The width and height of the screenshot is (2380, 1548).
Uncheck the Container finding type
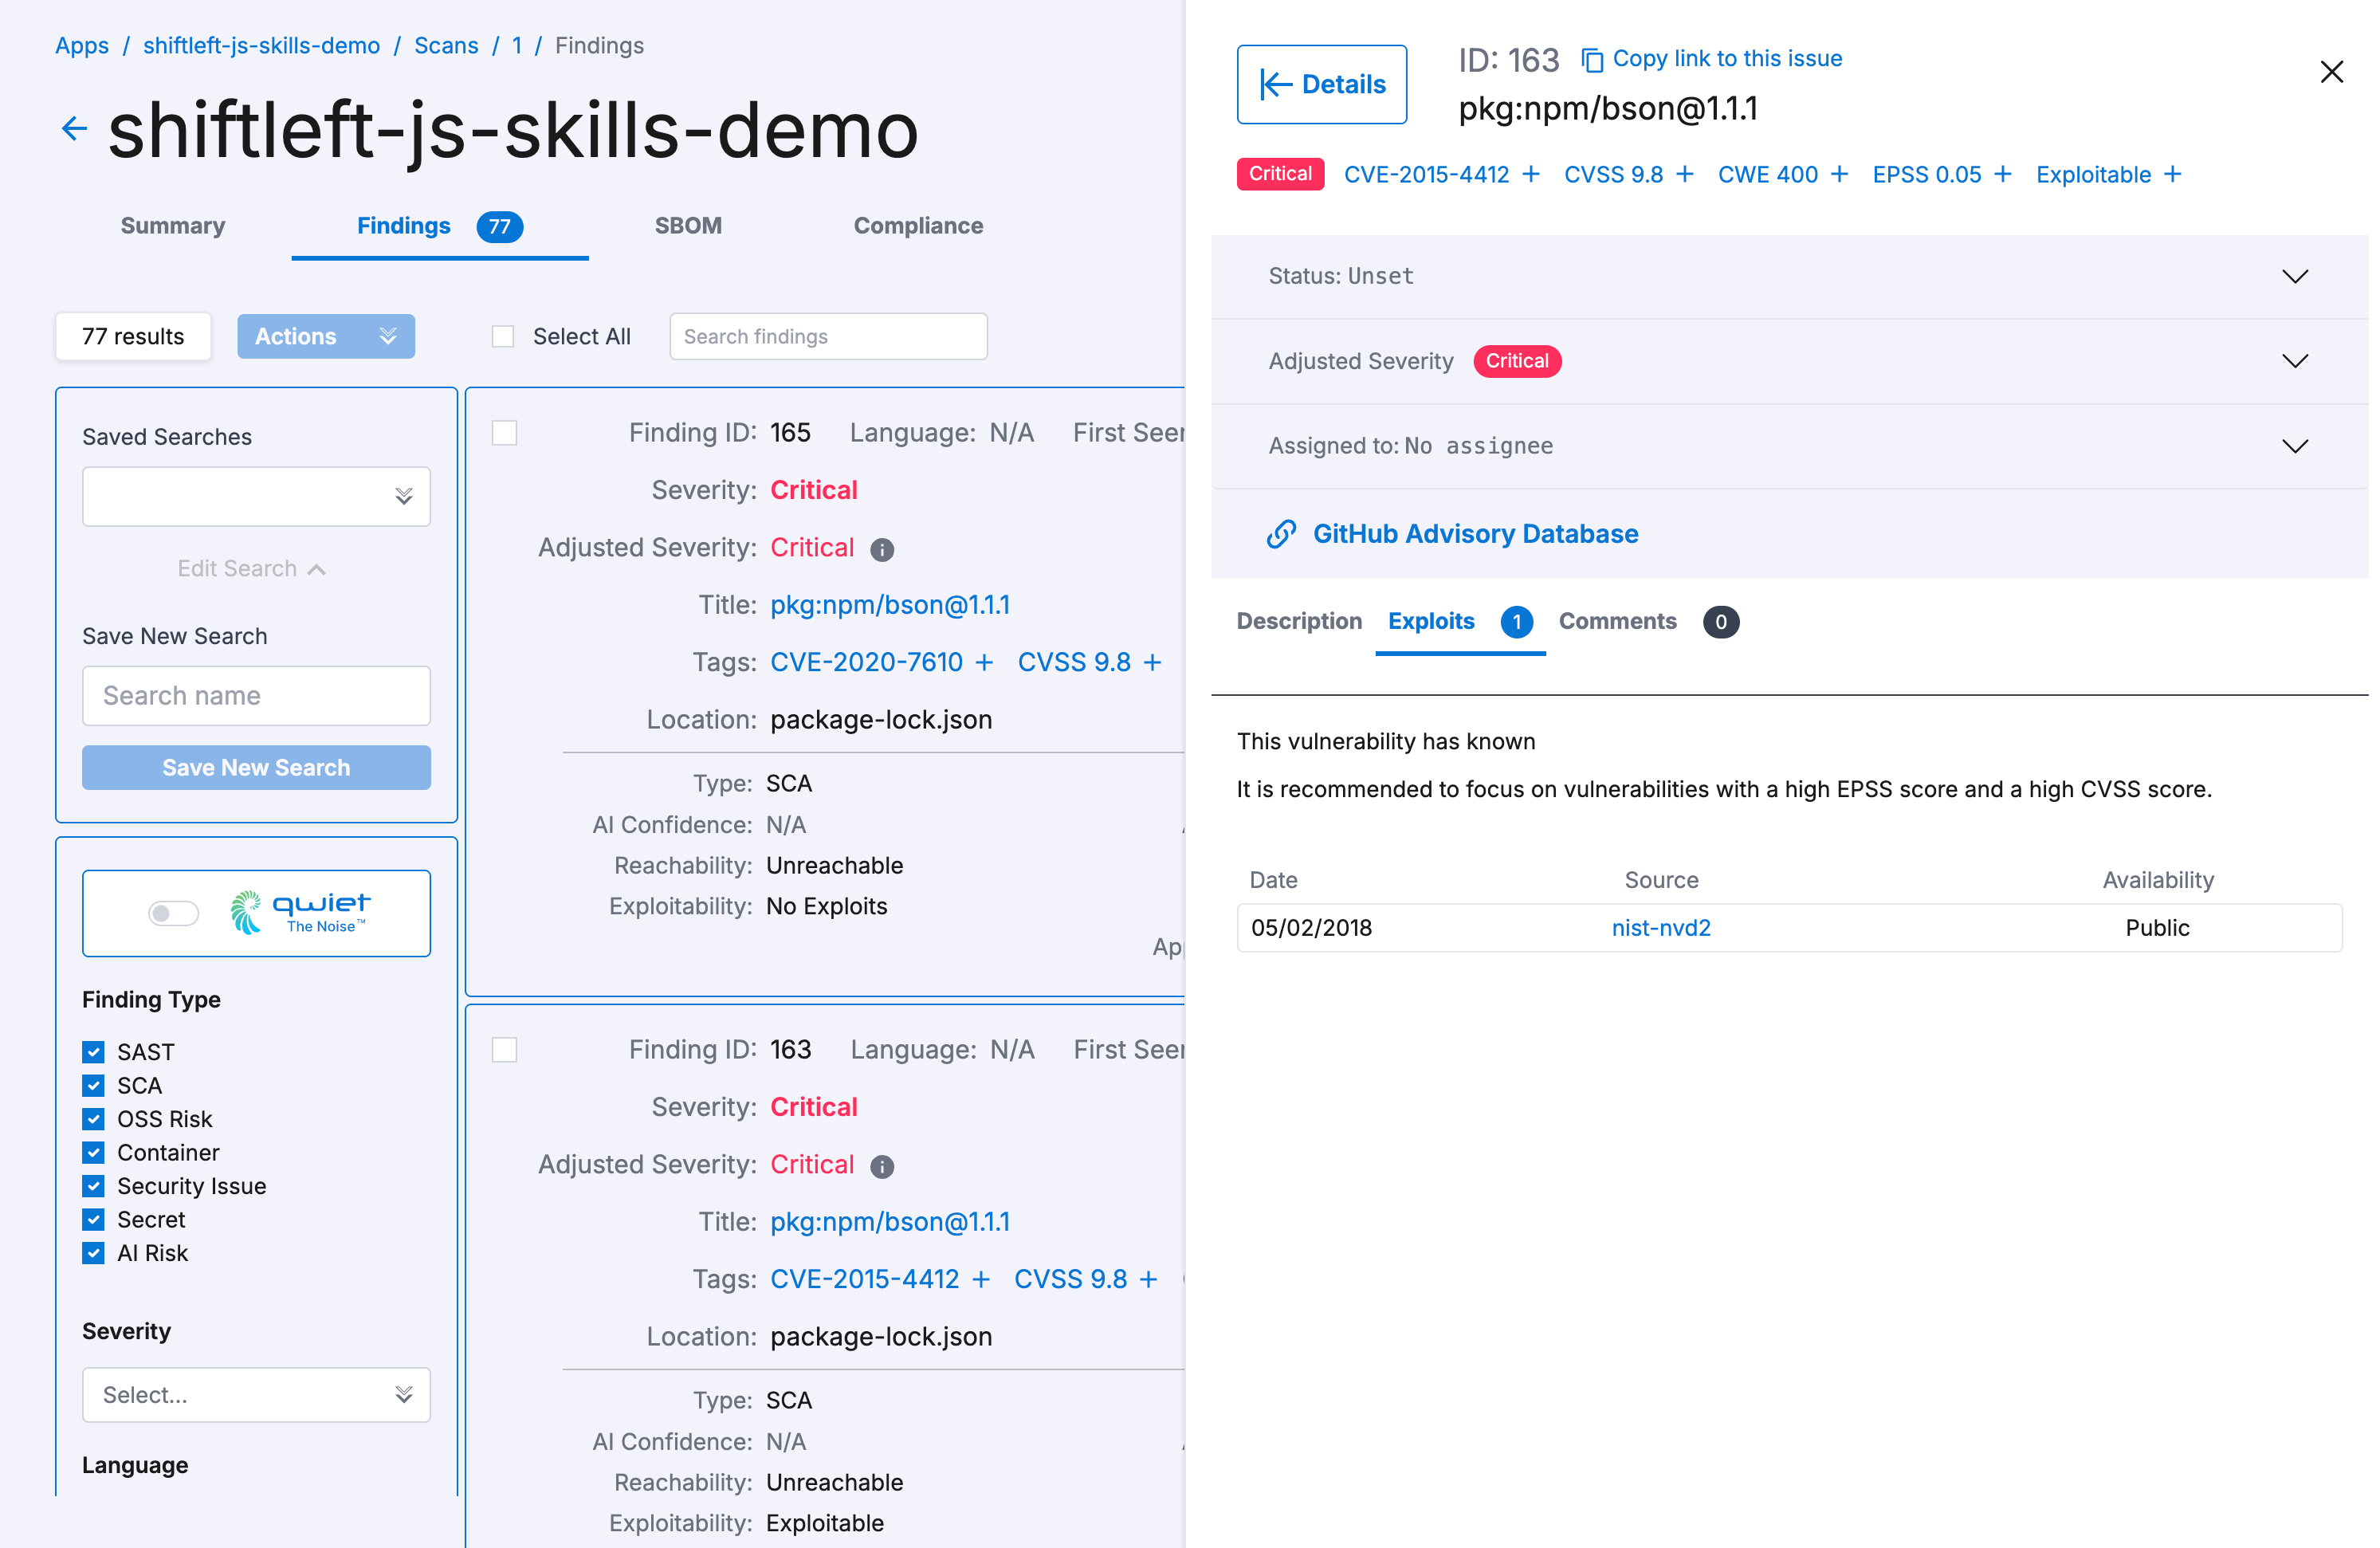click(x=93, y=1153)
